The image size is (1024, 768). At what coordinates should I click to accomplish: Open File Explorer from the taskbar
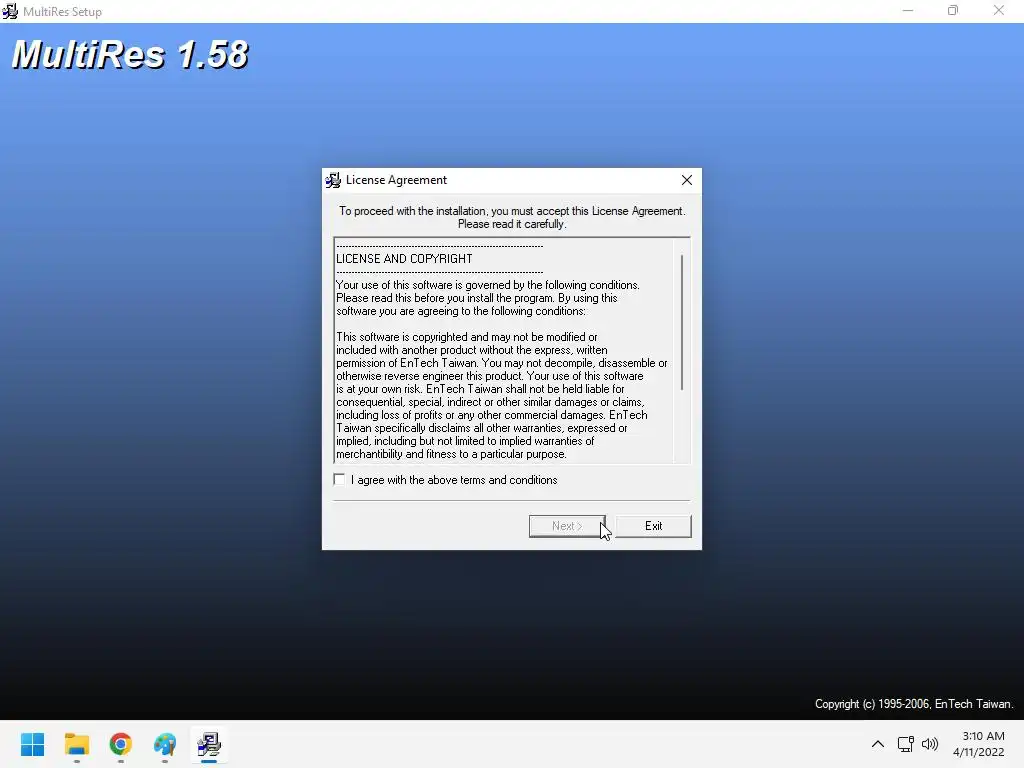pos(76,744)
